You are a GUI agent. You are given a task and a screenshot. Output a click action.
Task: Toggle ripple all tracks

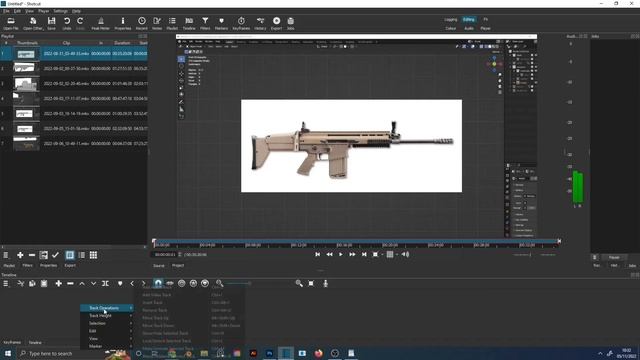click(193, 283)
